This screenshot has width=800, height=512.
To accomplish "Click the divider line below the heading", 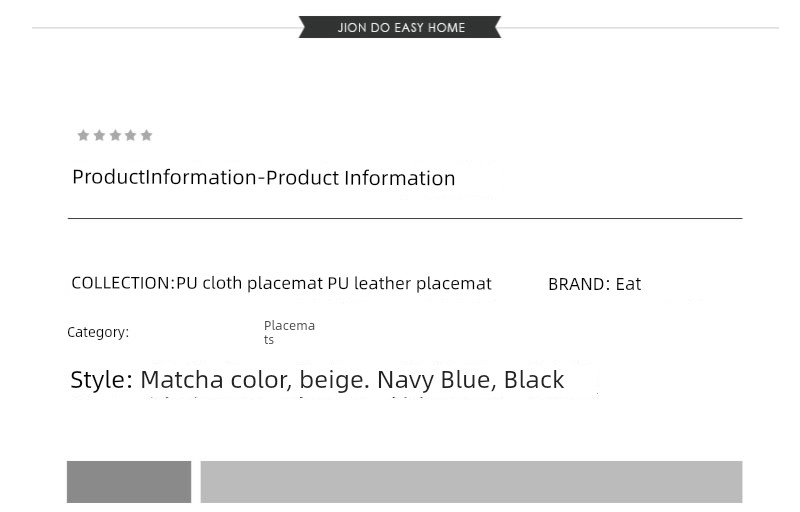I will (x=405, y=218).
